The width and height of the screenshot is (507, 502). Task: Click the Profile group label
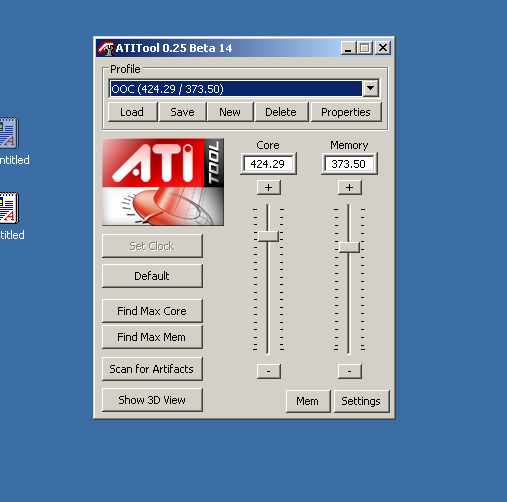pos(125,69)
